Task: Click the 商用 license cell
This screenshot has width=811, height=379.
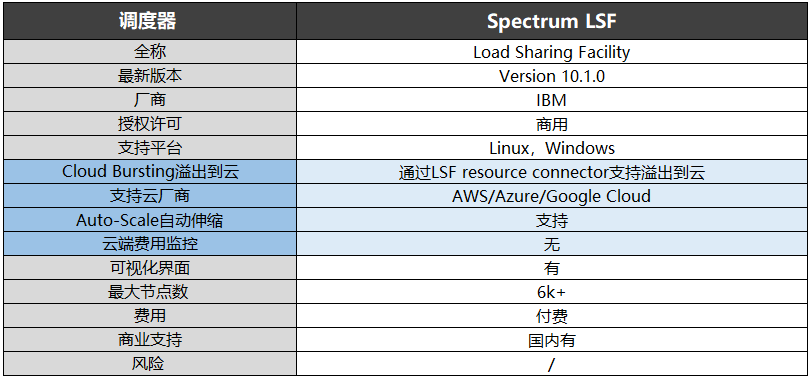Action: tap(552, 124)
